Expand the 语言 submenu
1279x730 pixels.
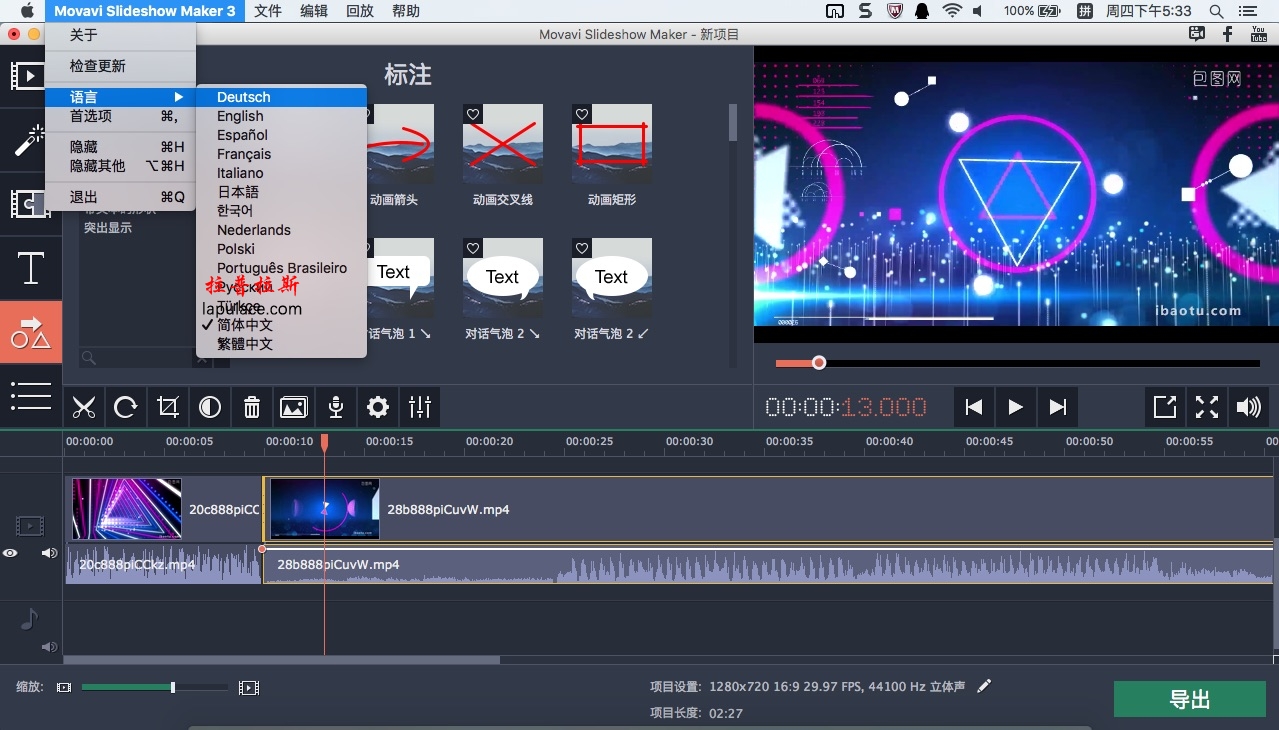point(120,97)
